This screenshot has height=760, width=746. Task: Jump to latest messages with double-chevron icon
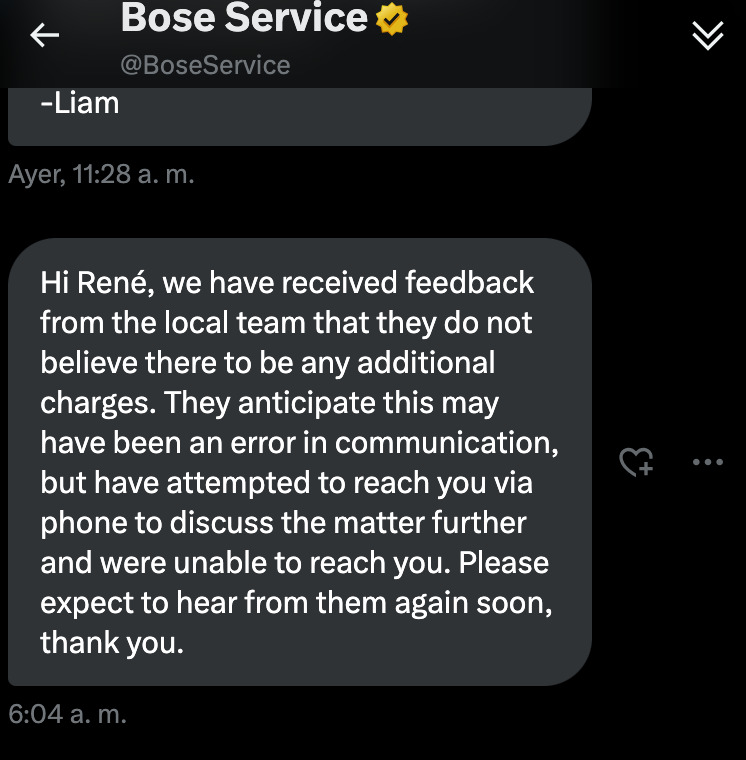(707, 35)
